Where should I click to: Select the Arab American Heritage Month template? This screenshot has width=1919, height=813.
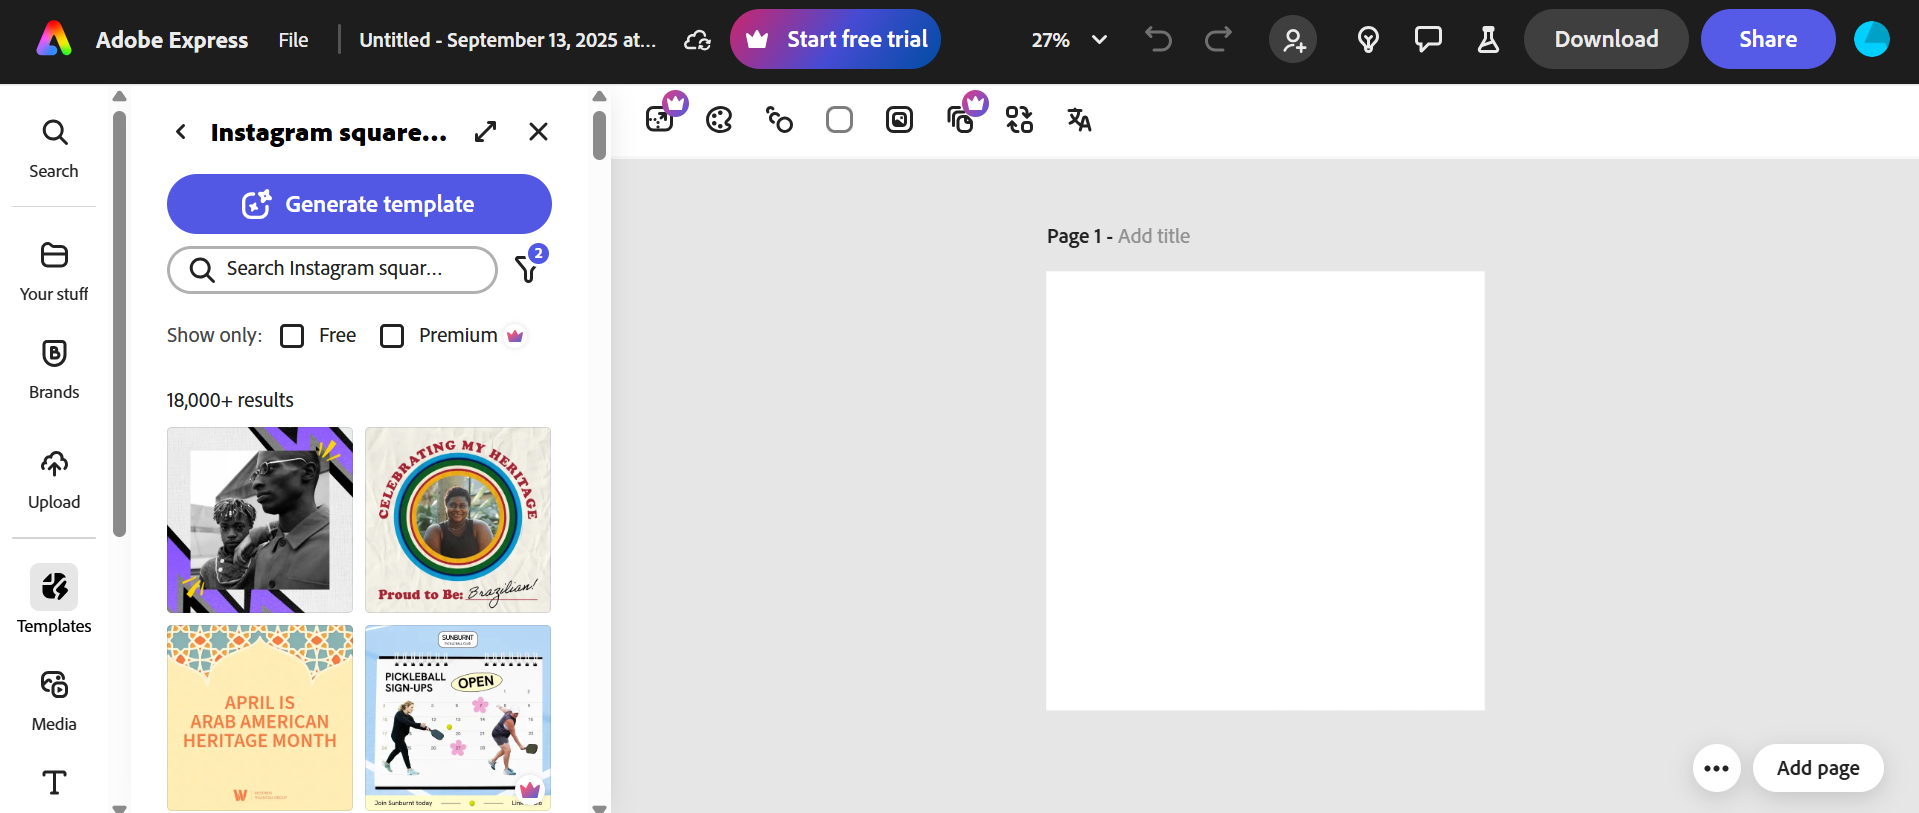tap(260, 718)
